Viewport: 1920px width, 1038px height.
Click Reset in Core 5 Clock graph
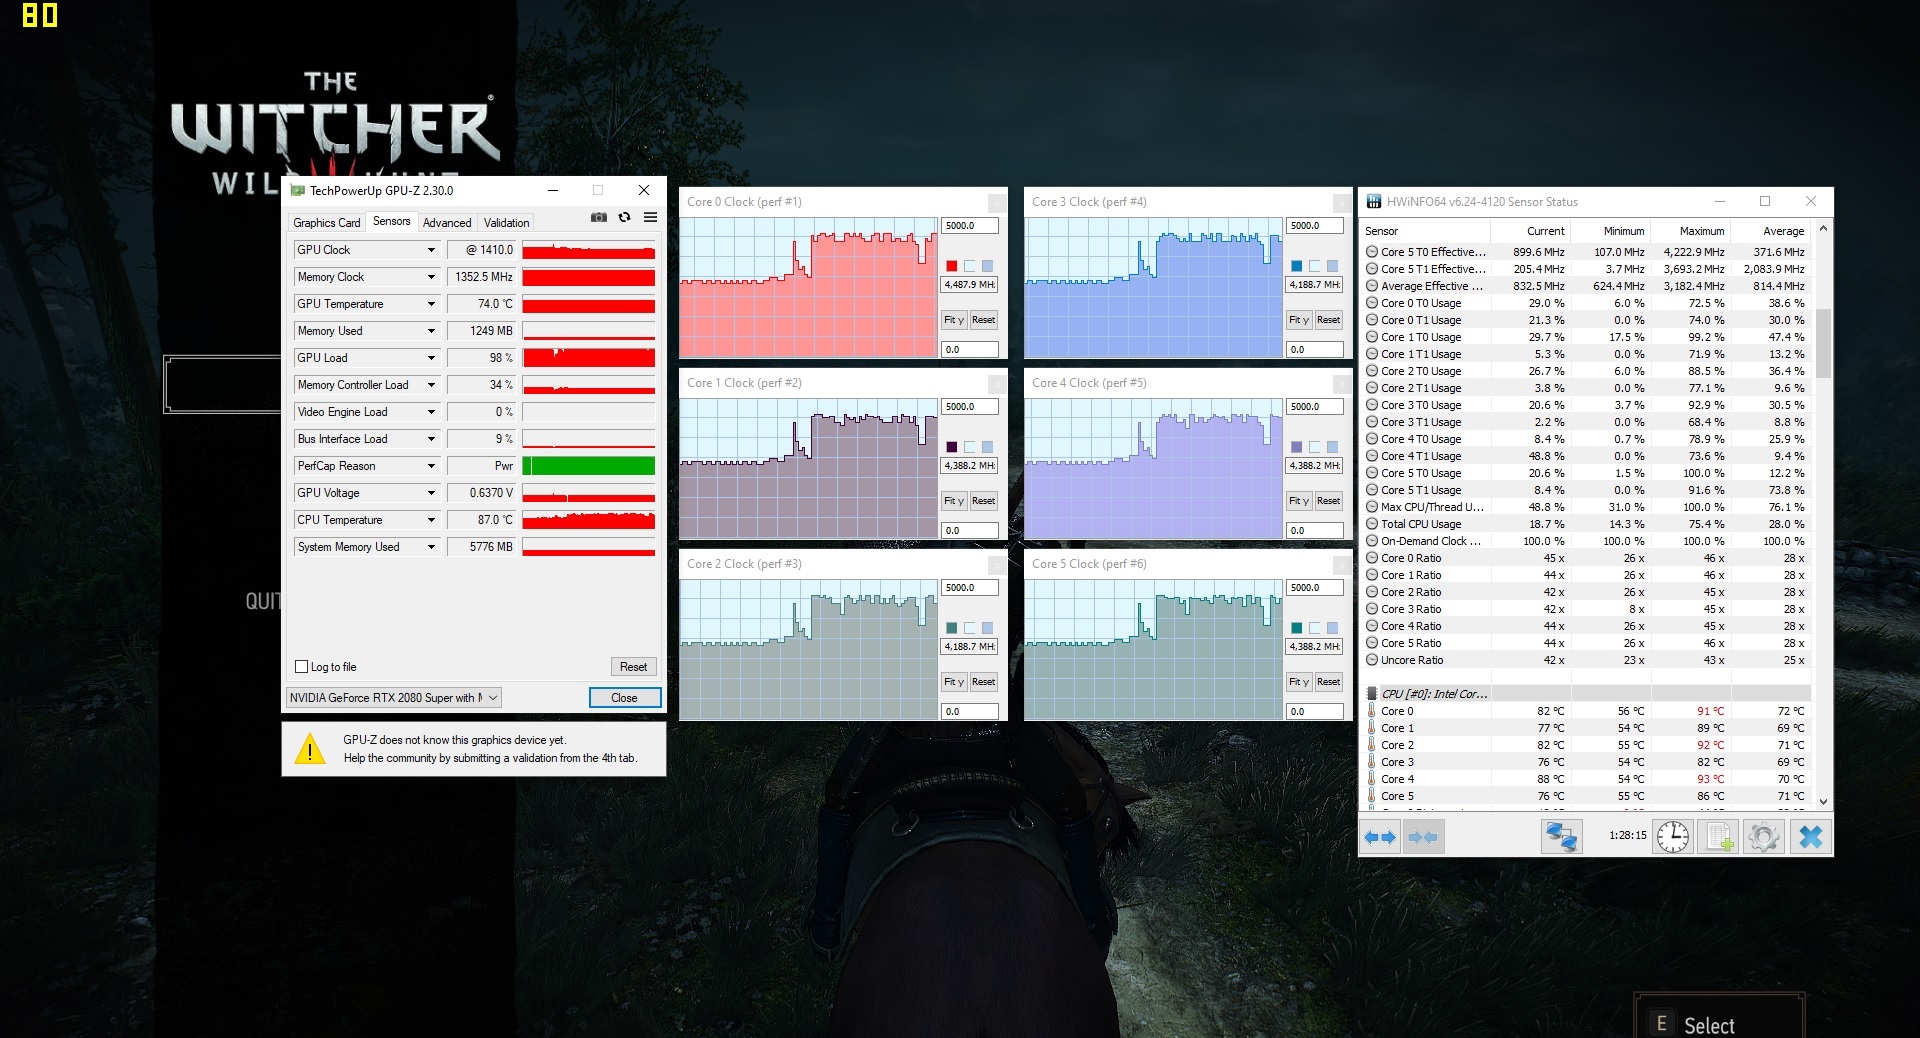(1328, 682)
